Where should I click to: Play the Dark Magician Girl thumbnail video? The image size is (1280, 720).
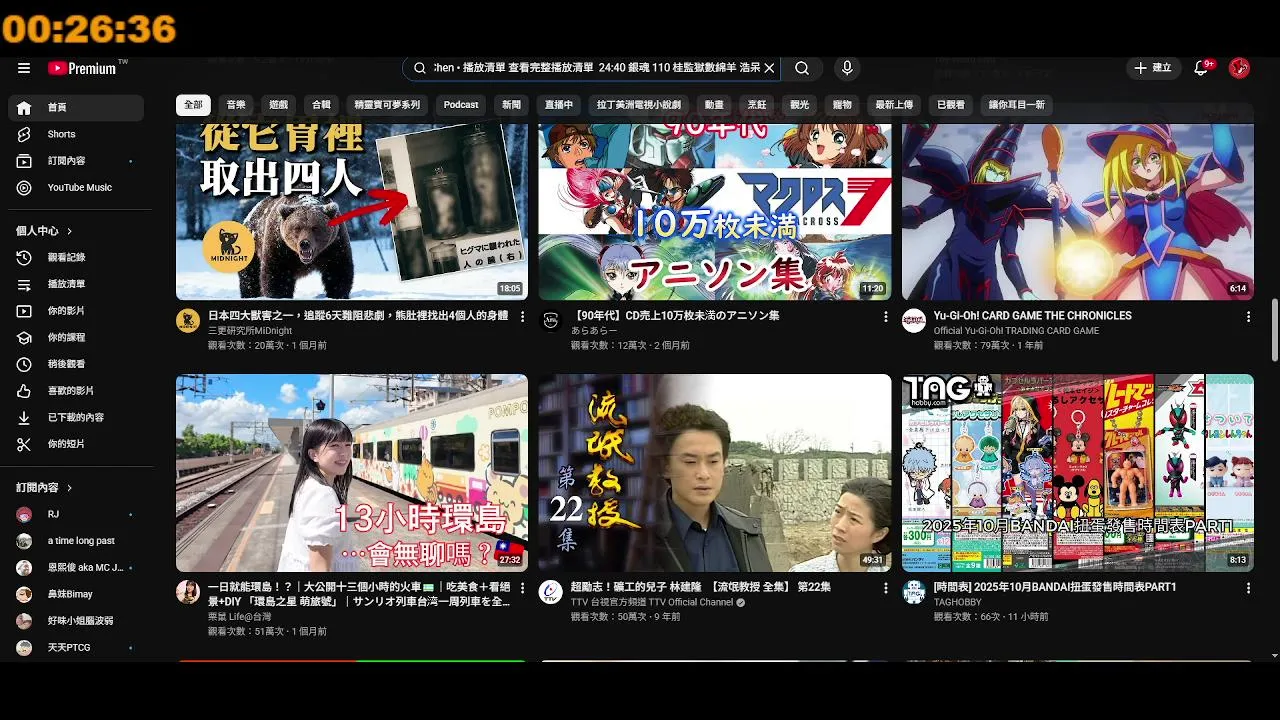(x=1078, y=212)
